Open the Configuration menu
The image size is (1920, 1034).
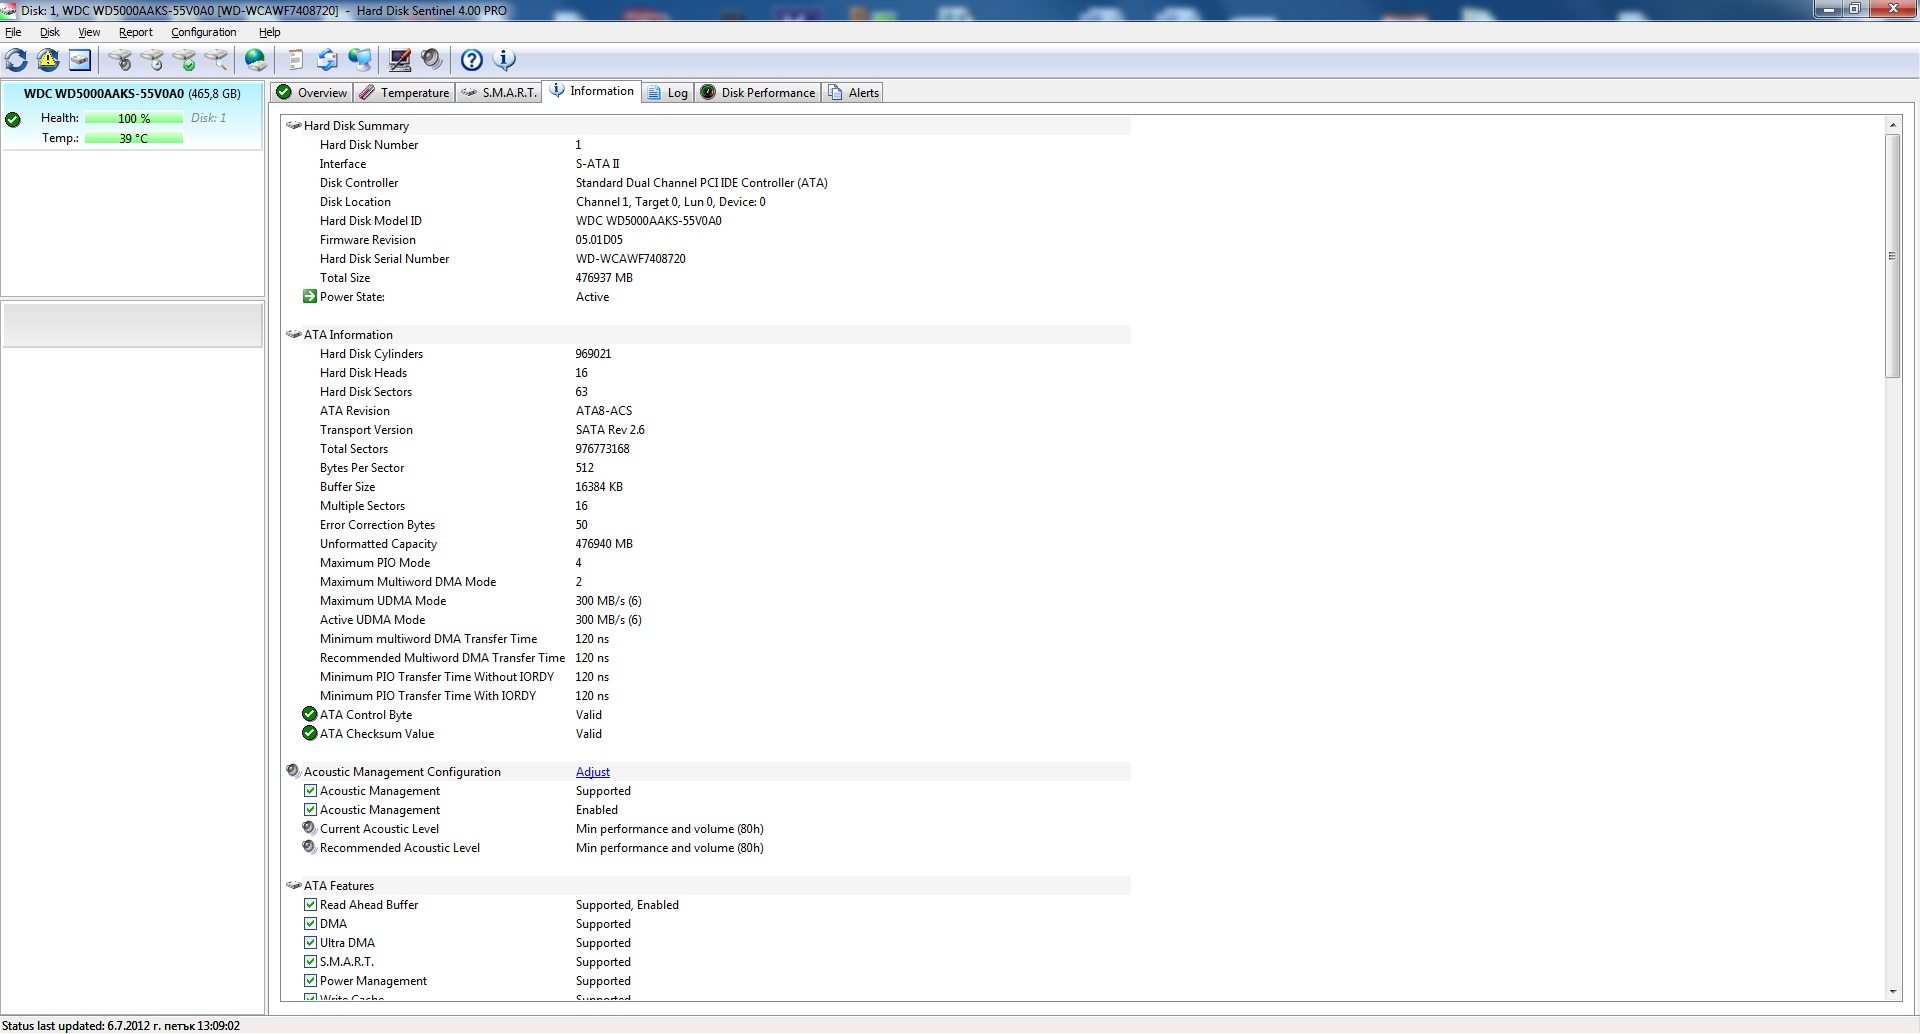[x=203, y=32]
